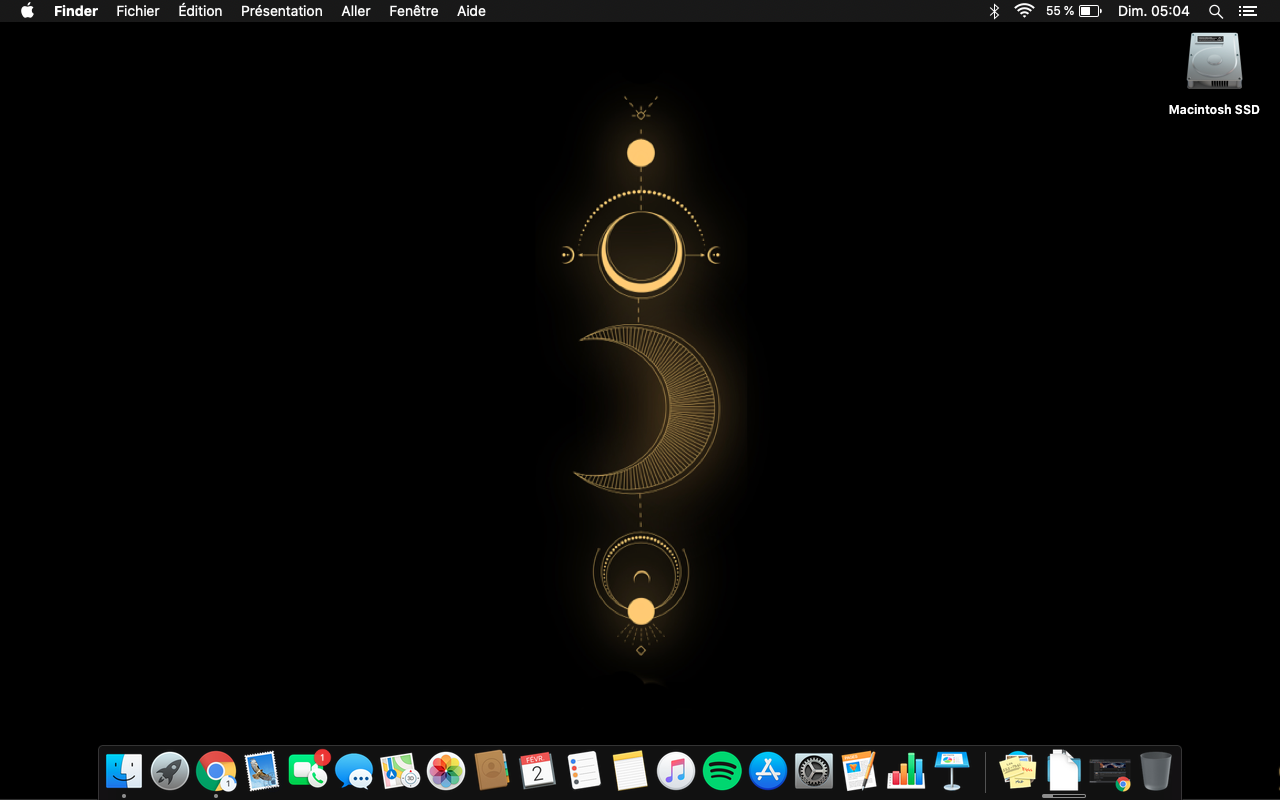
Task: Open the Édition menu
Action: pyautogui.click(x=200, y=11)
